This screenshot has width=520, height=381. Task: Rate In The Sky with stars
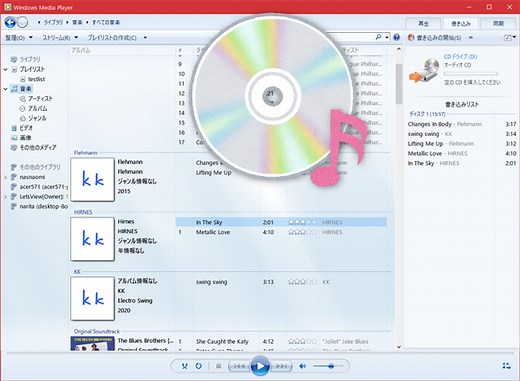(302, 222)
